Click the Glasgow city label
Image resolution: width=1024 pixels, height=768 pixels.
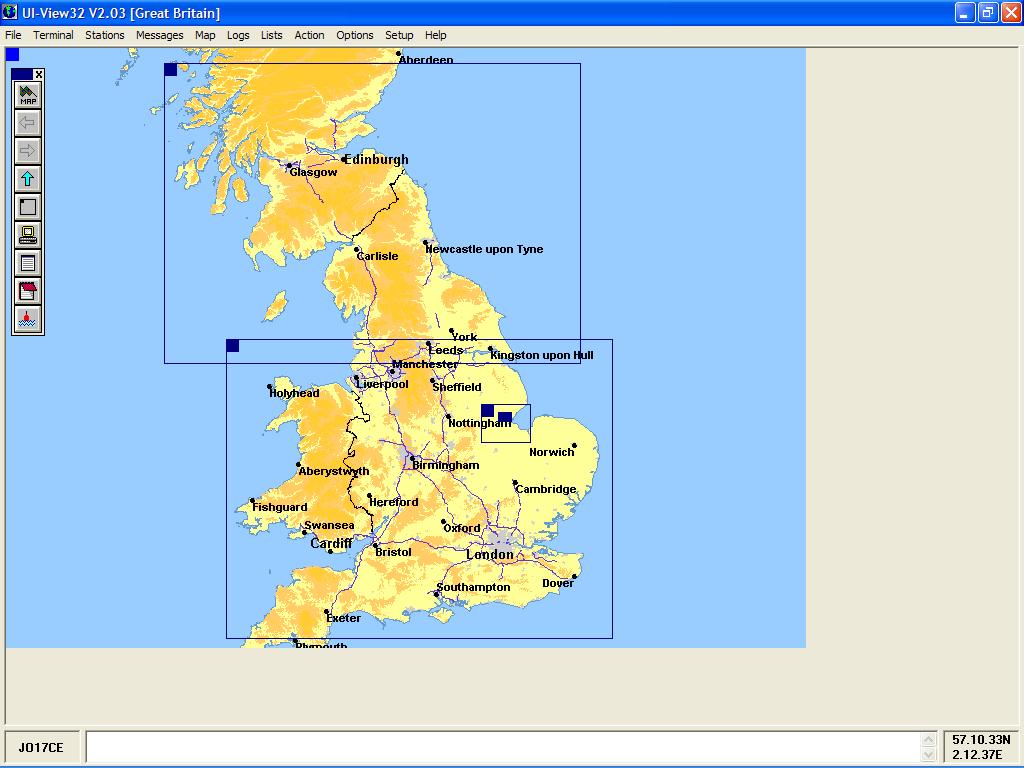click(x=313, y=172)
